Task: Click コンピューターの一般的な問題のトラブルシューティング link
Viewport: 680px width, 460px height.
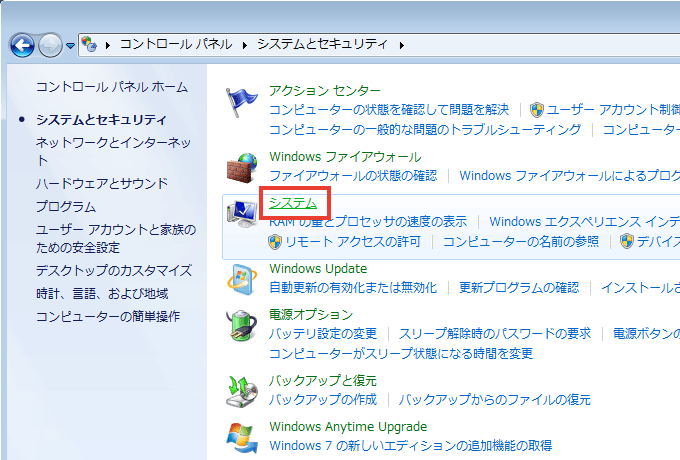Action: coord(425,129)
